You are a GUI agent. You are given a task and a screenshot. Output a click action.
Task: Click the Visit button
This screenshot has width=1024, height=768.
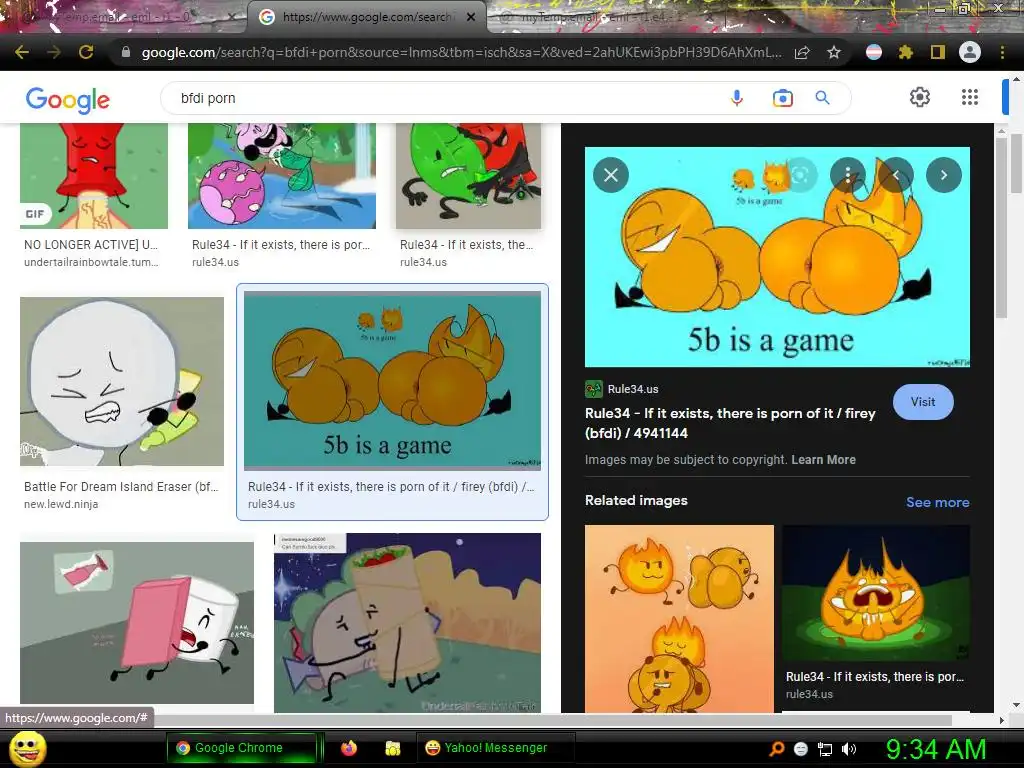click(x=923, y=402)
